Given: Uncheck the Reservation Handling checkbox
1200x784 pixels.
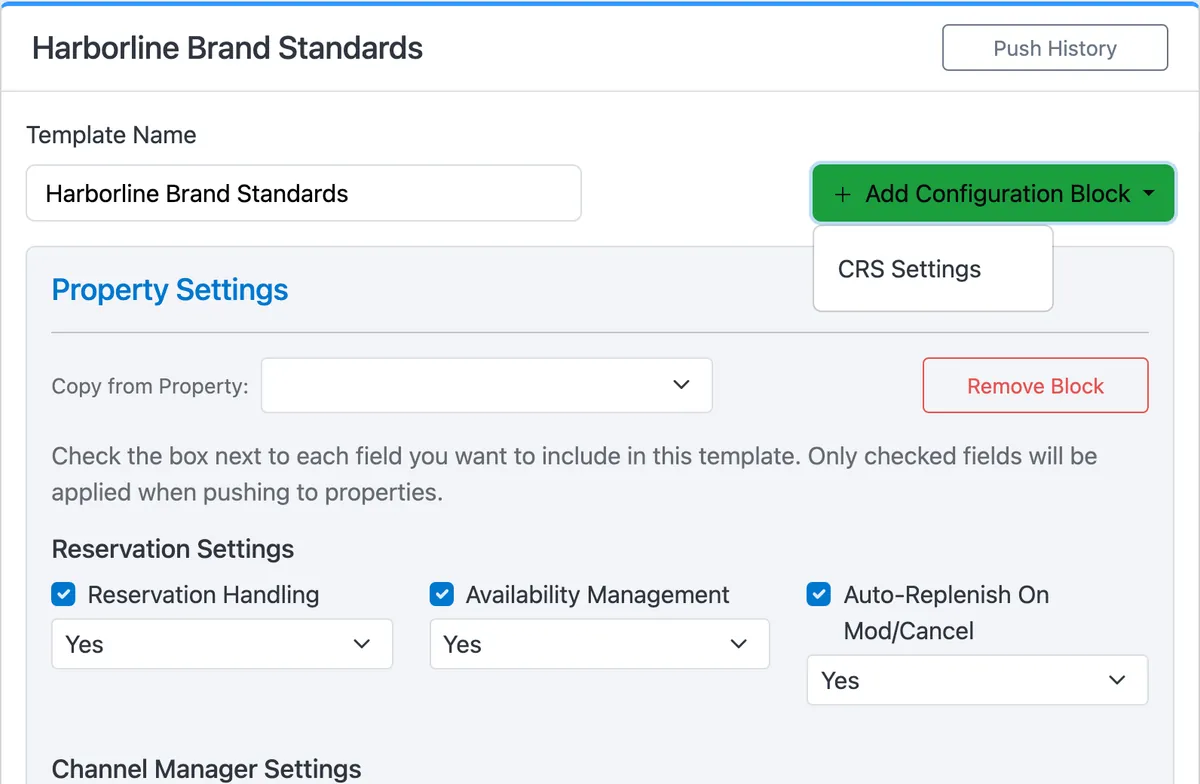Looking at the screenshot, I should click(x=63, y=595).
